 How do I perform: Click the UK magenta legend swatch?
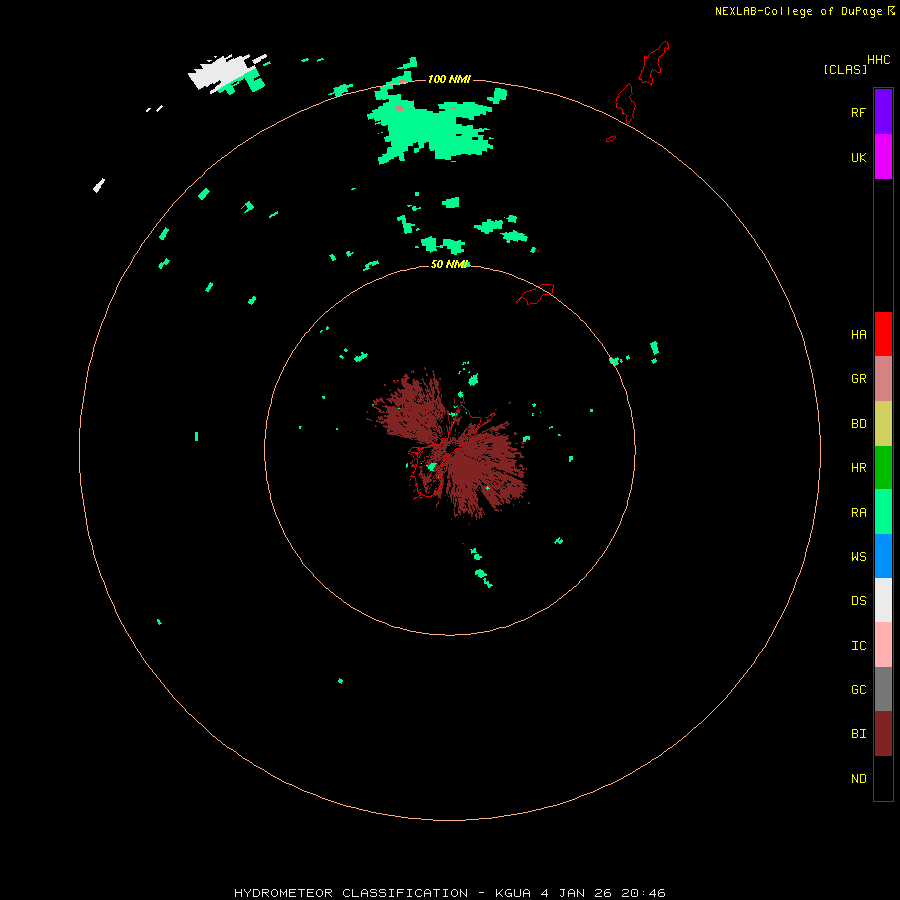[883, 157]
